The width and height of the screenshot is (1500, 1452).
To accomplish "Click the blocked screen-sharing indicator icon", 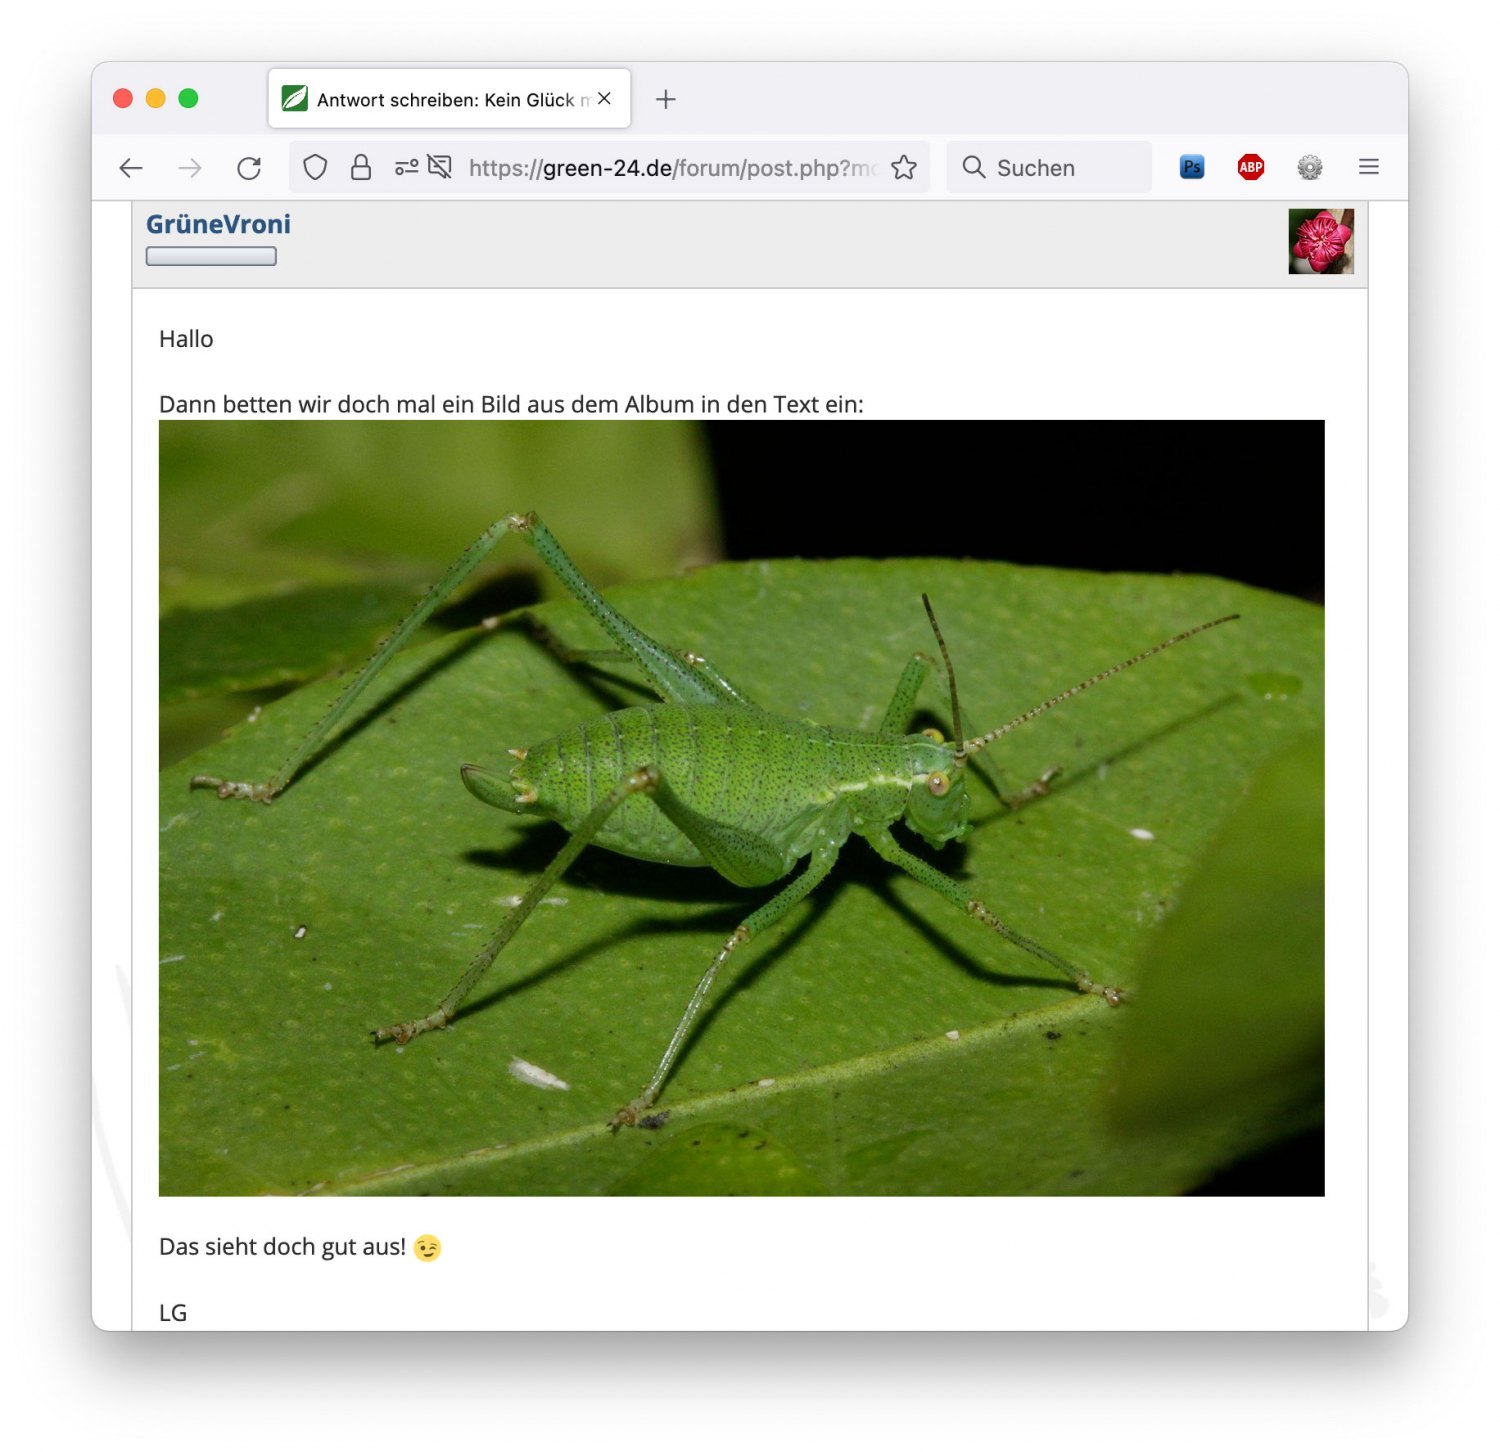I will (x=440, y=168).
